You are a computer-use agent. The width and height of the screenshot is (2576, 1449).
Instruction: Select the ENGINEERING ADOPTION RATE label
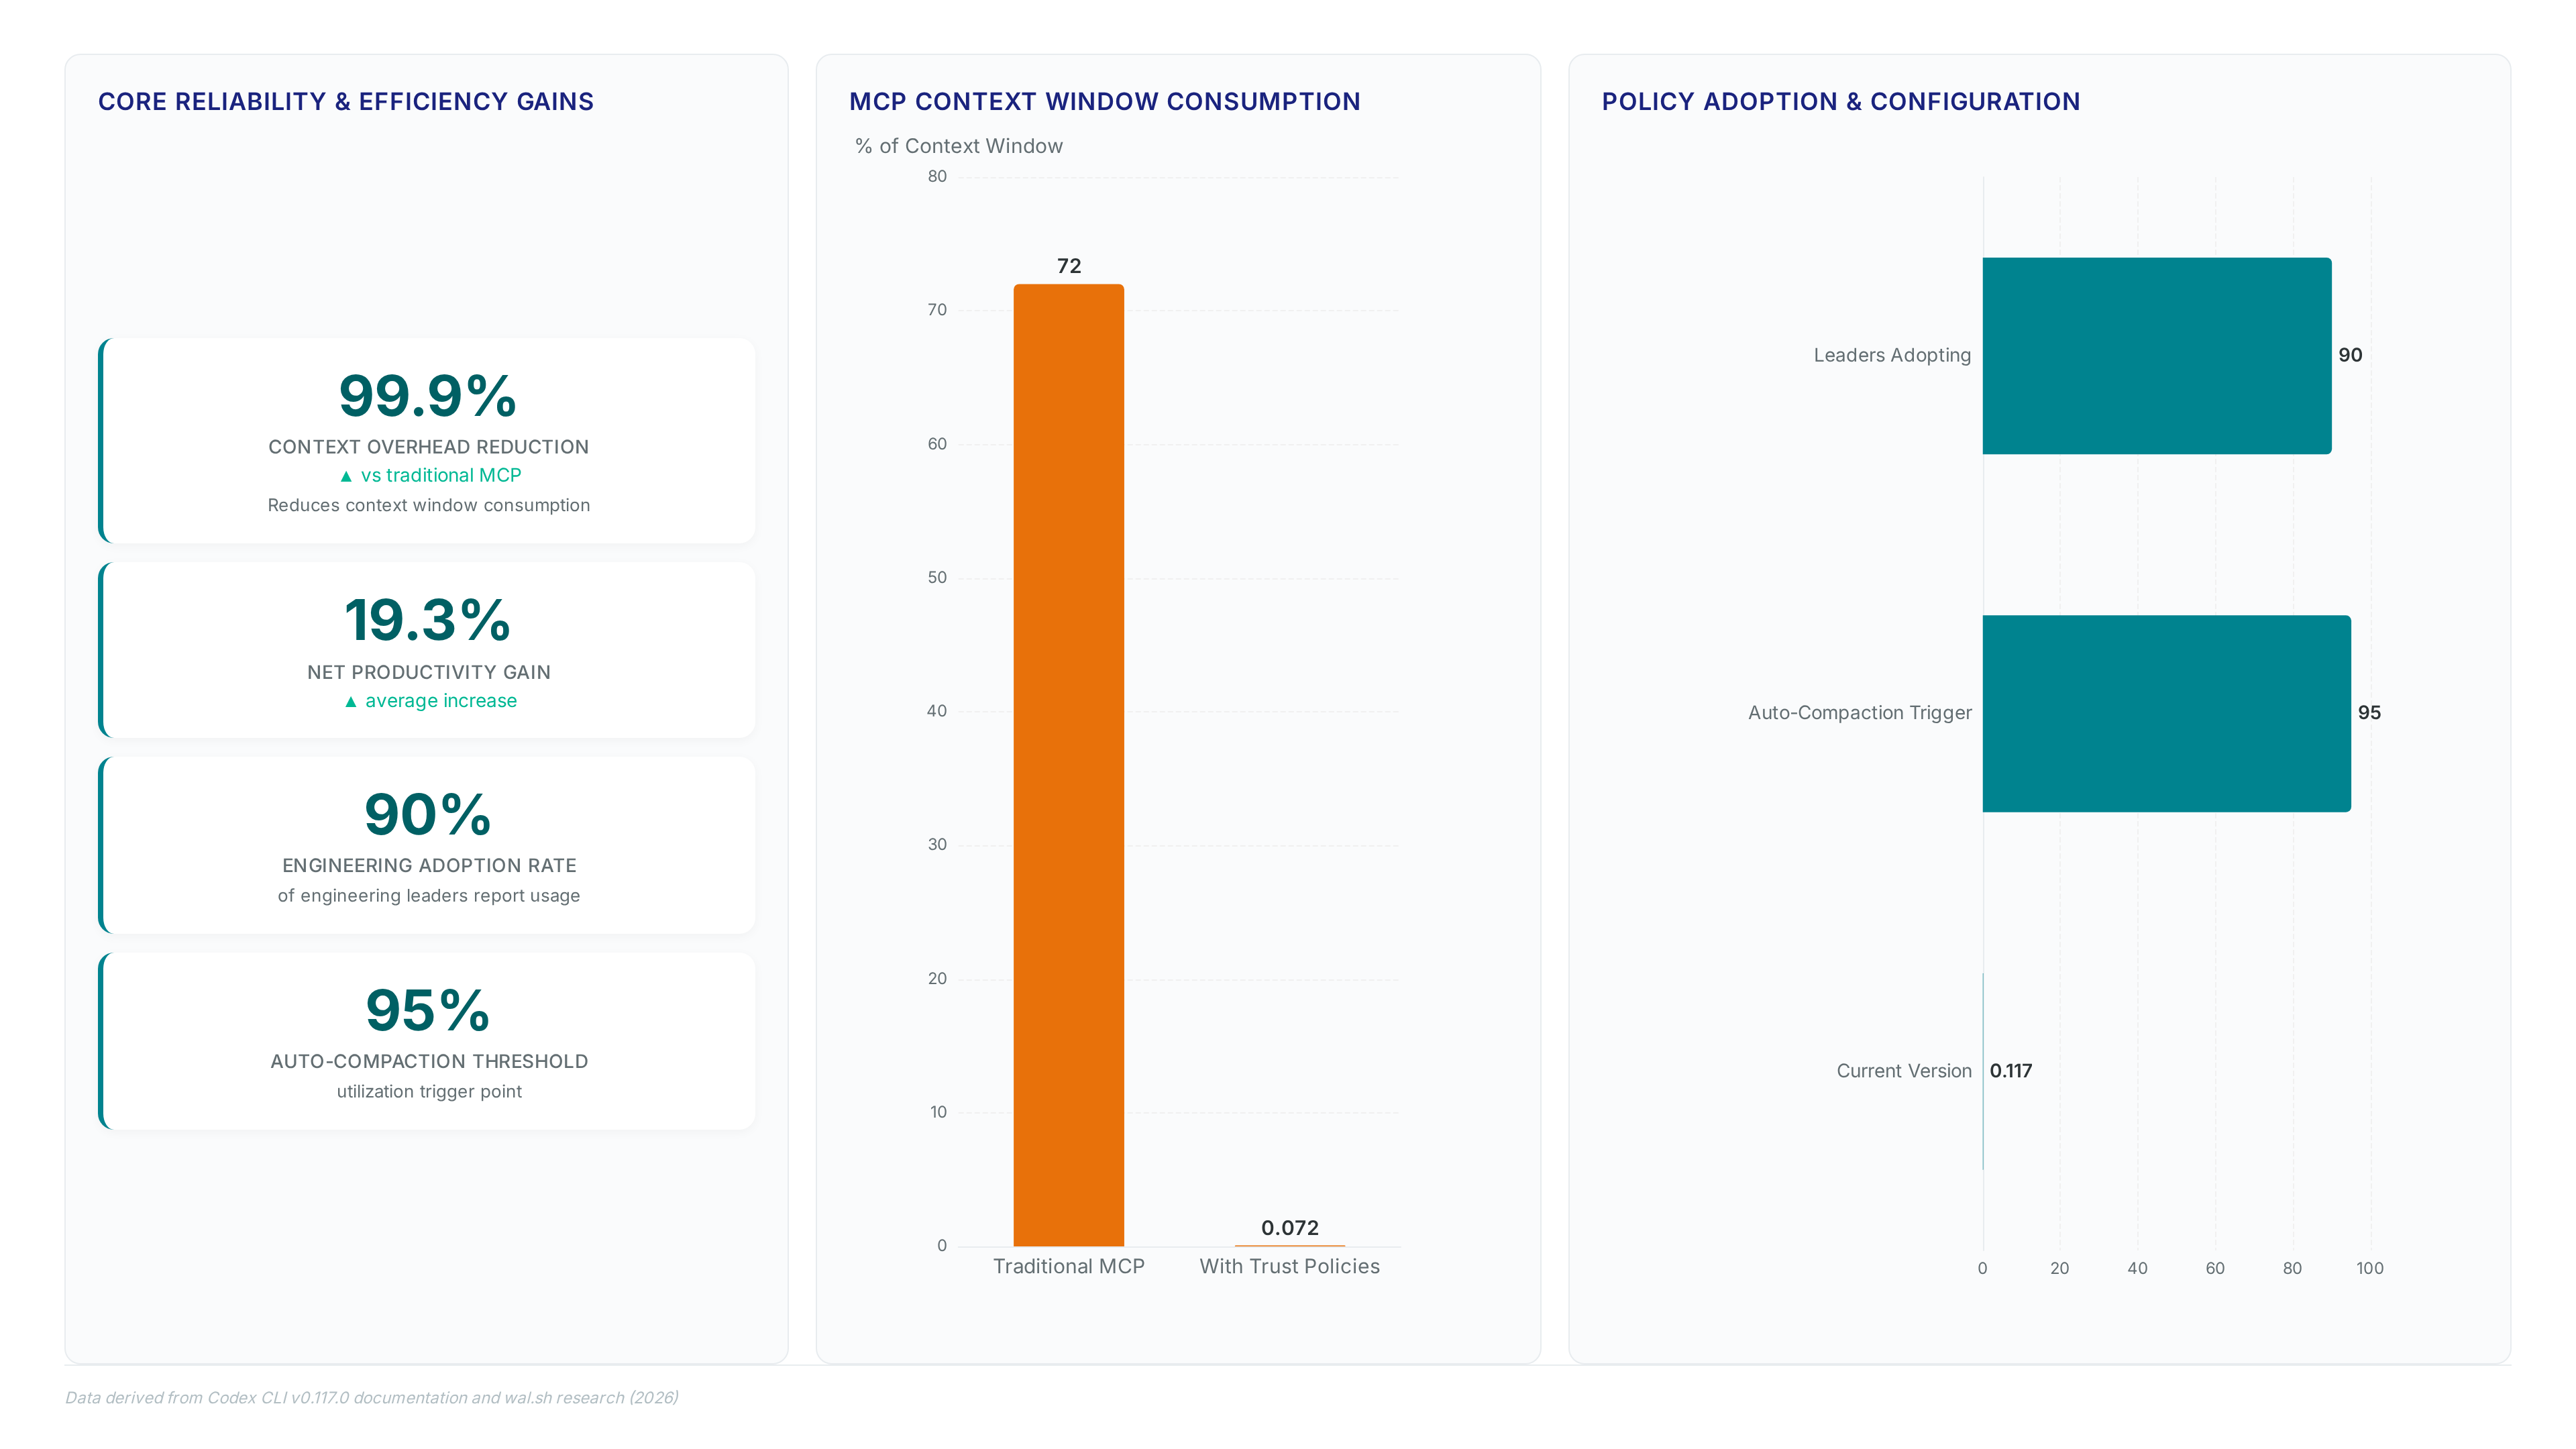pos(428,865)
